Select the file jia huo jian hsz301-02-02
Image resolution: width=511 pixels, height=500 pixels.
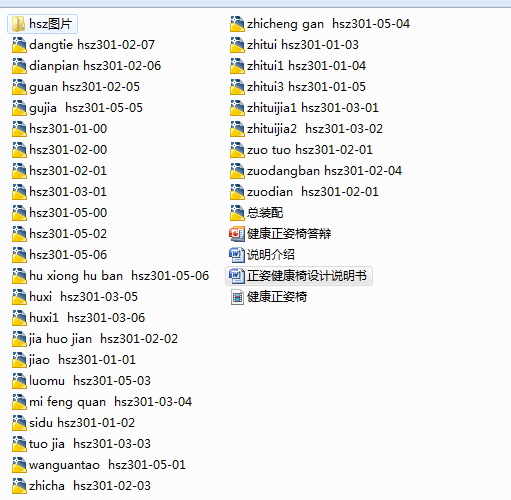tap(95, 339)
